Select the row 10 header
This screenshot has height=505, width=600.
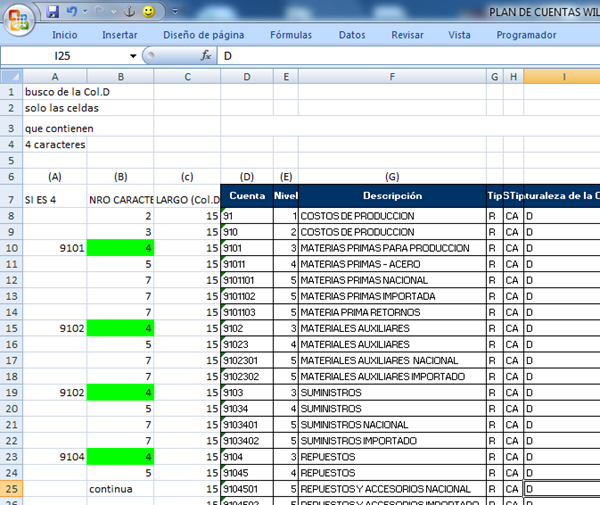pos(10,248)
